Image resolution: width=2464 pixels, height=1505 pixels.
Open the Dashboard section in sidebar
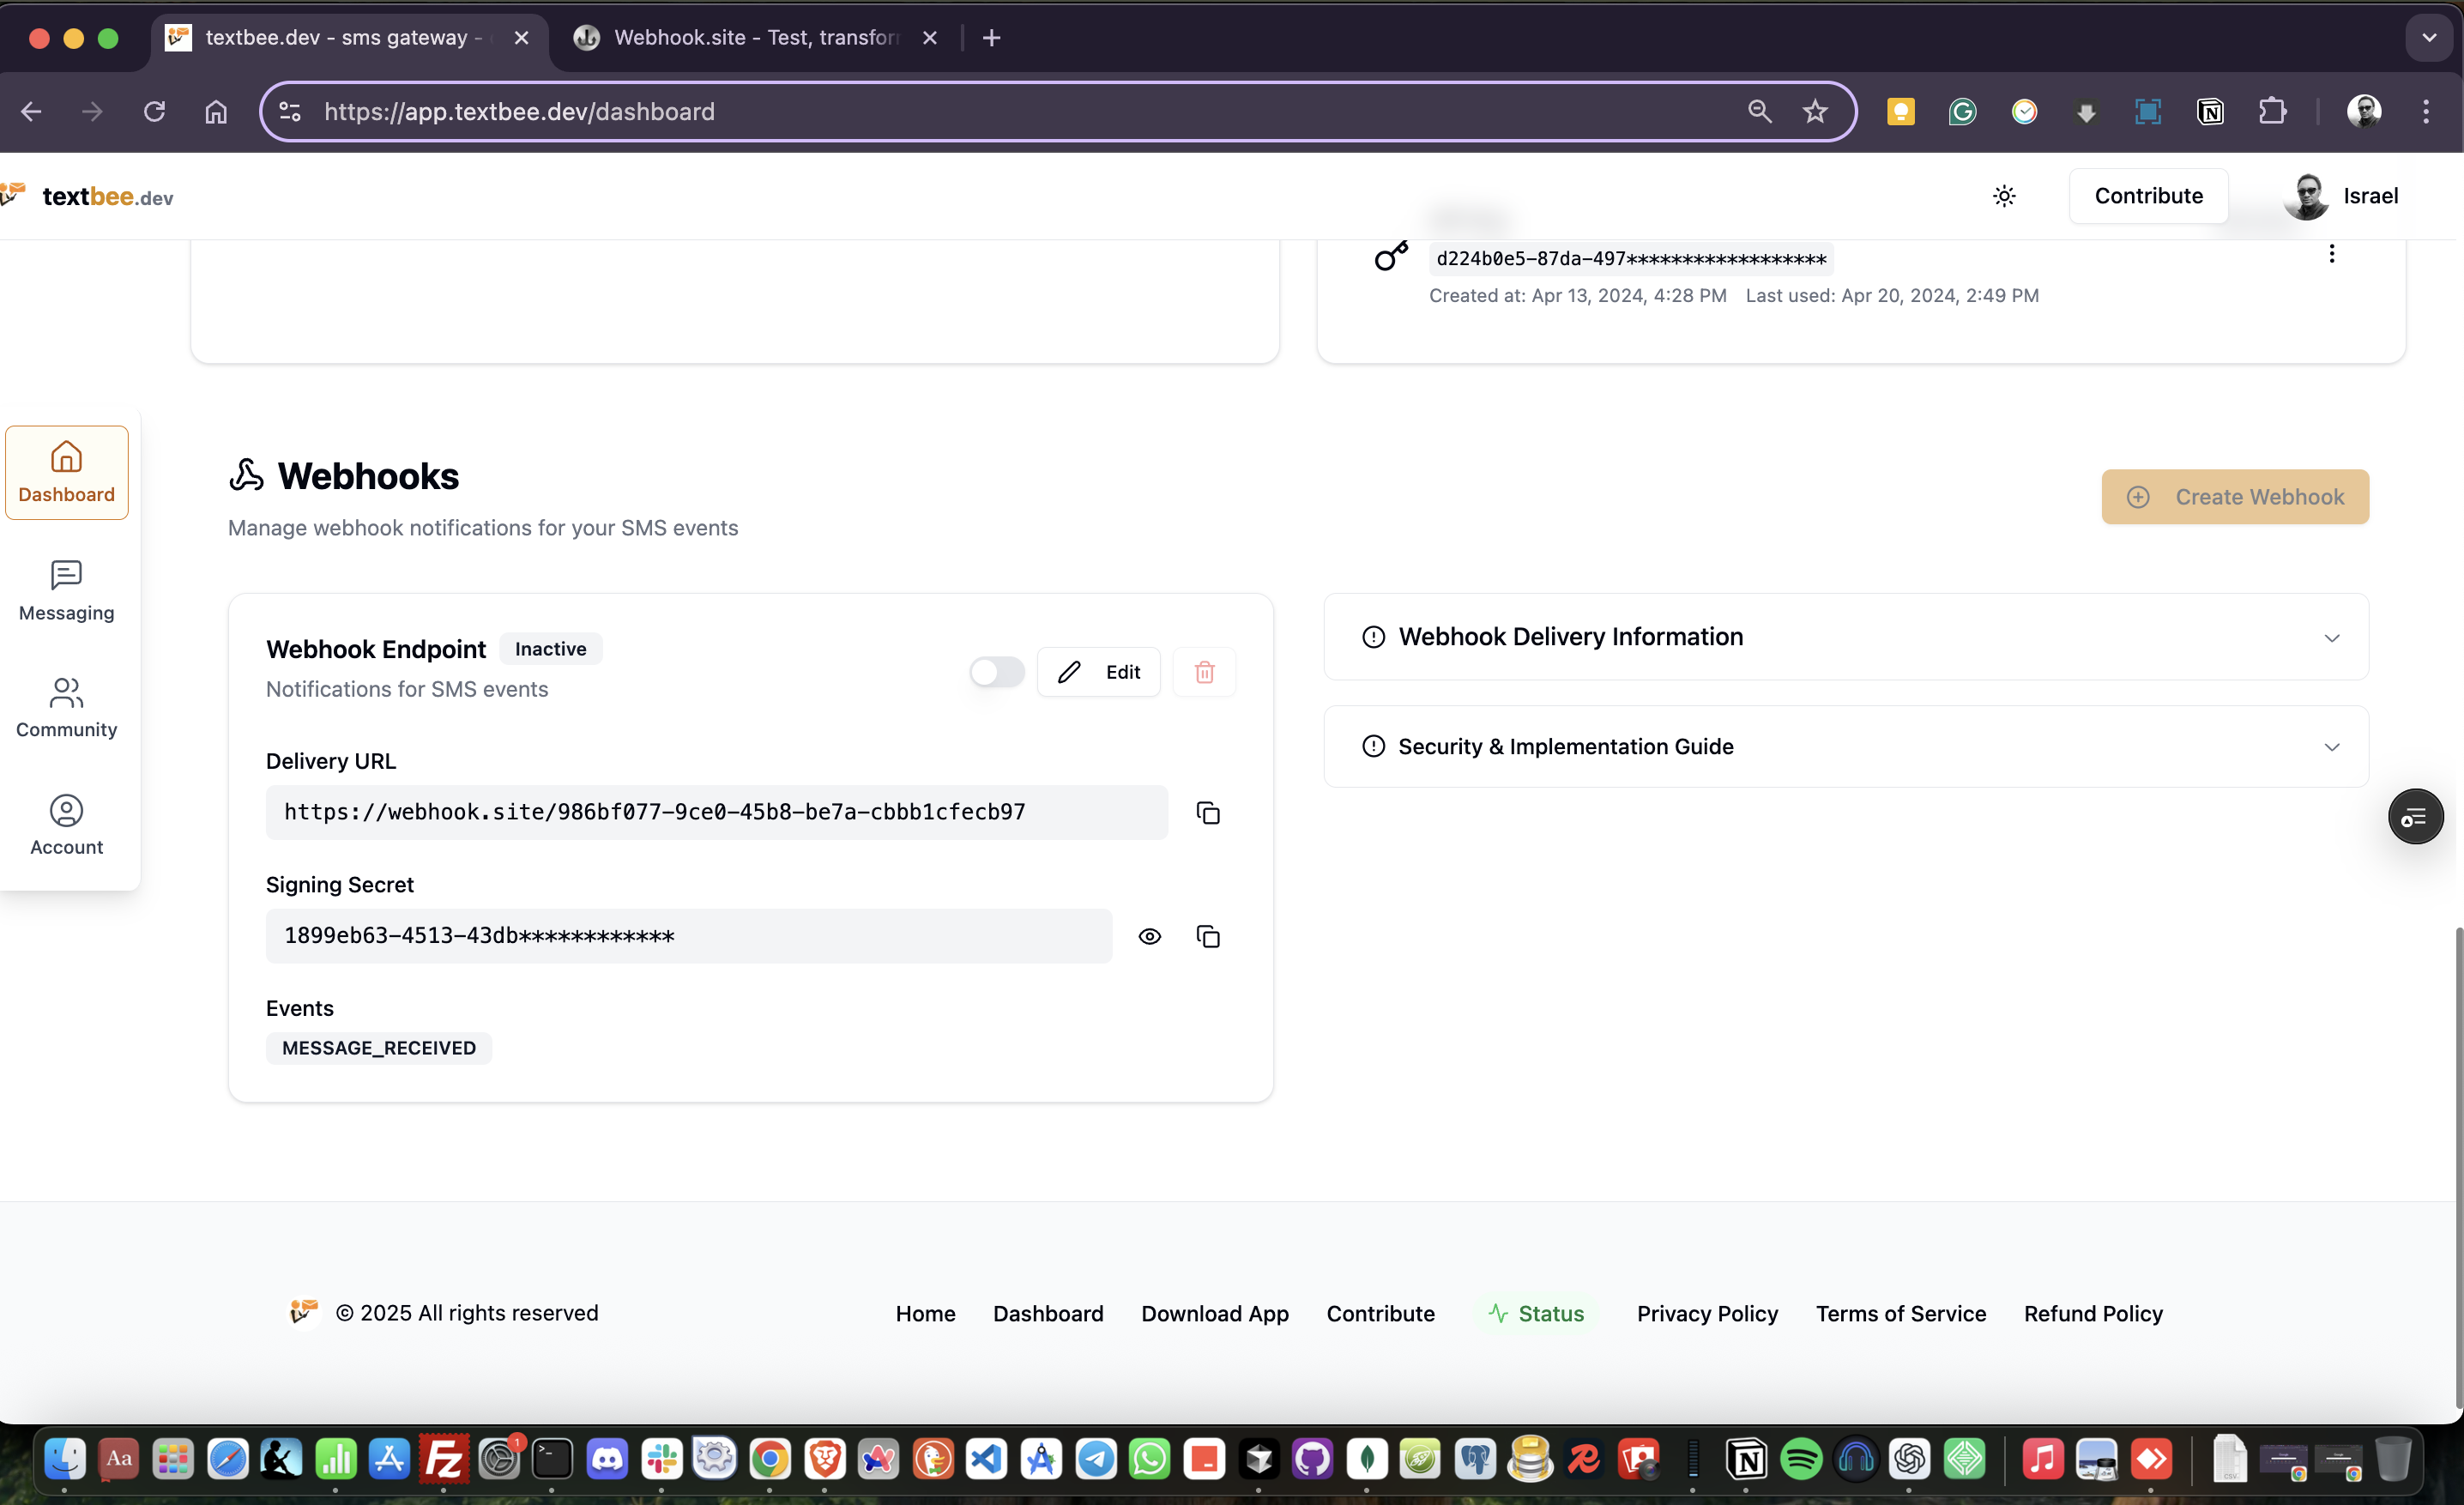(x=66, y=472)
